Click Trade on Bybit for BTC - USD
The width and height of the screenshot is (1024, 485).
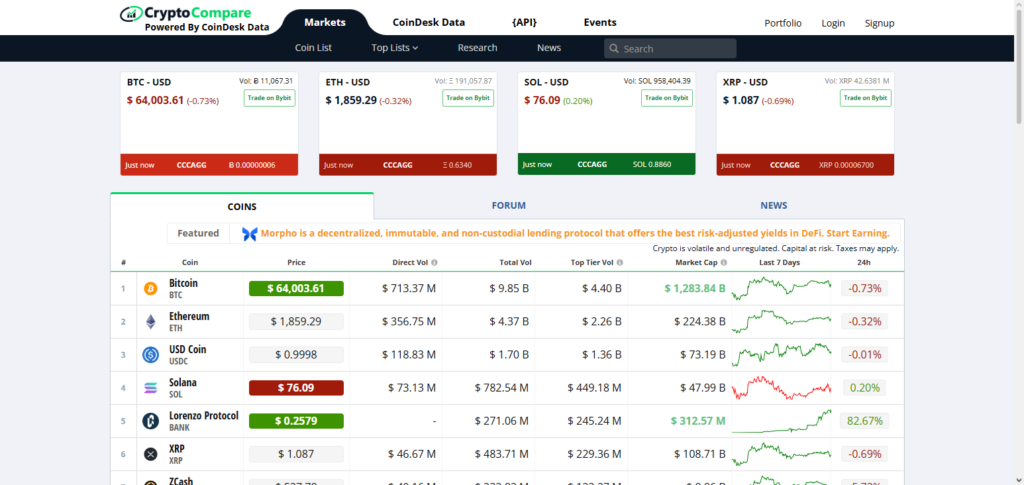269,98
